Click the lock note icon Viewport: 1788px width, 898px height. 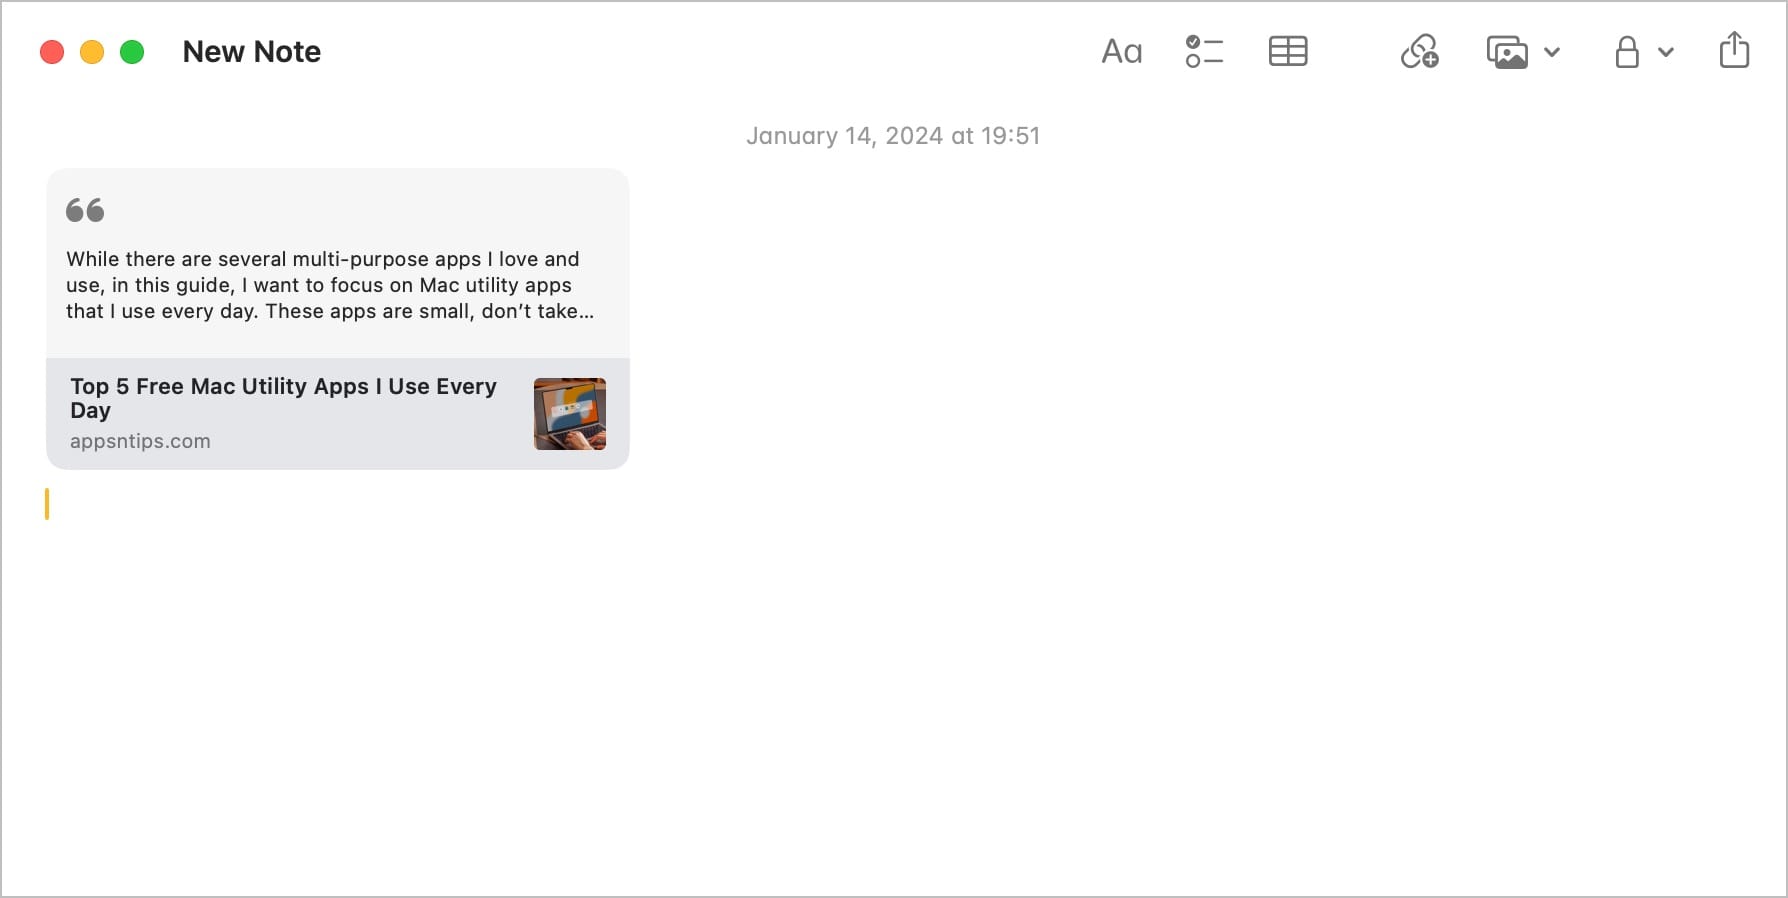(x=1627, y=52)
